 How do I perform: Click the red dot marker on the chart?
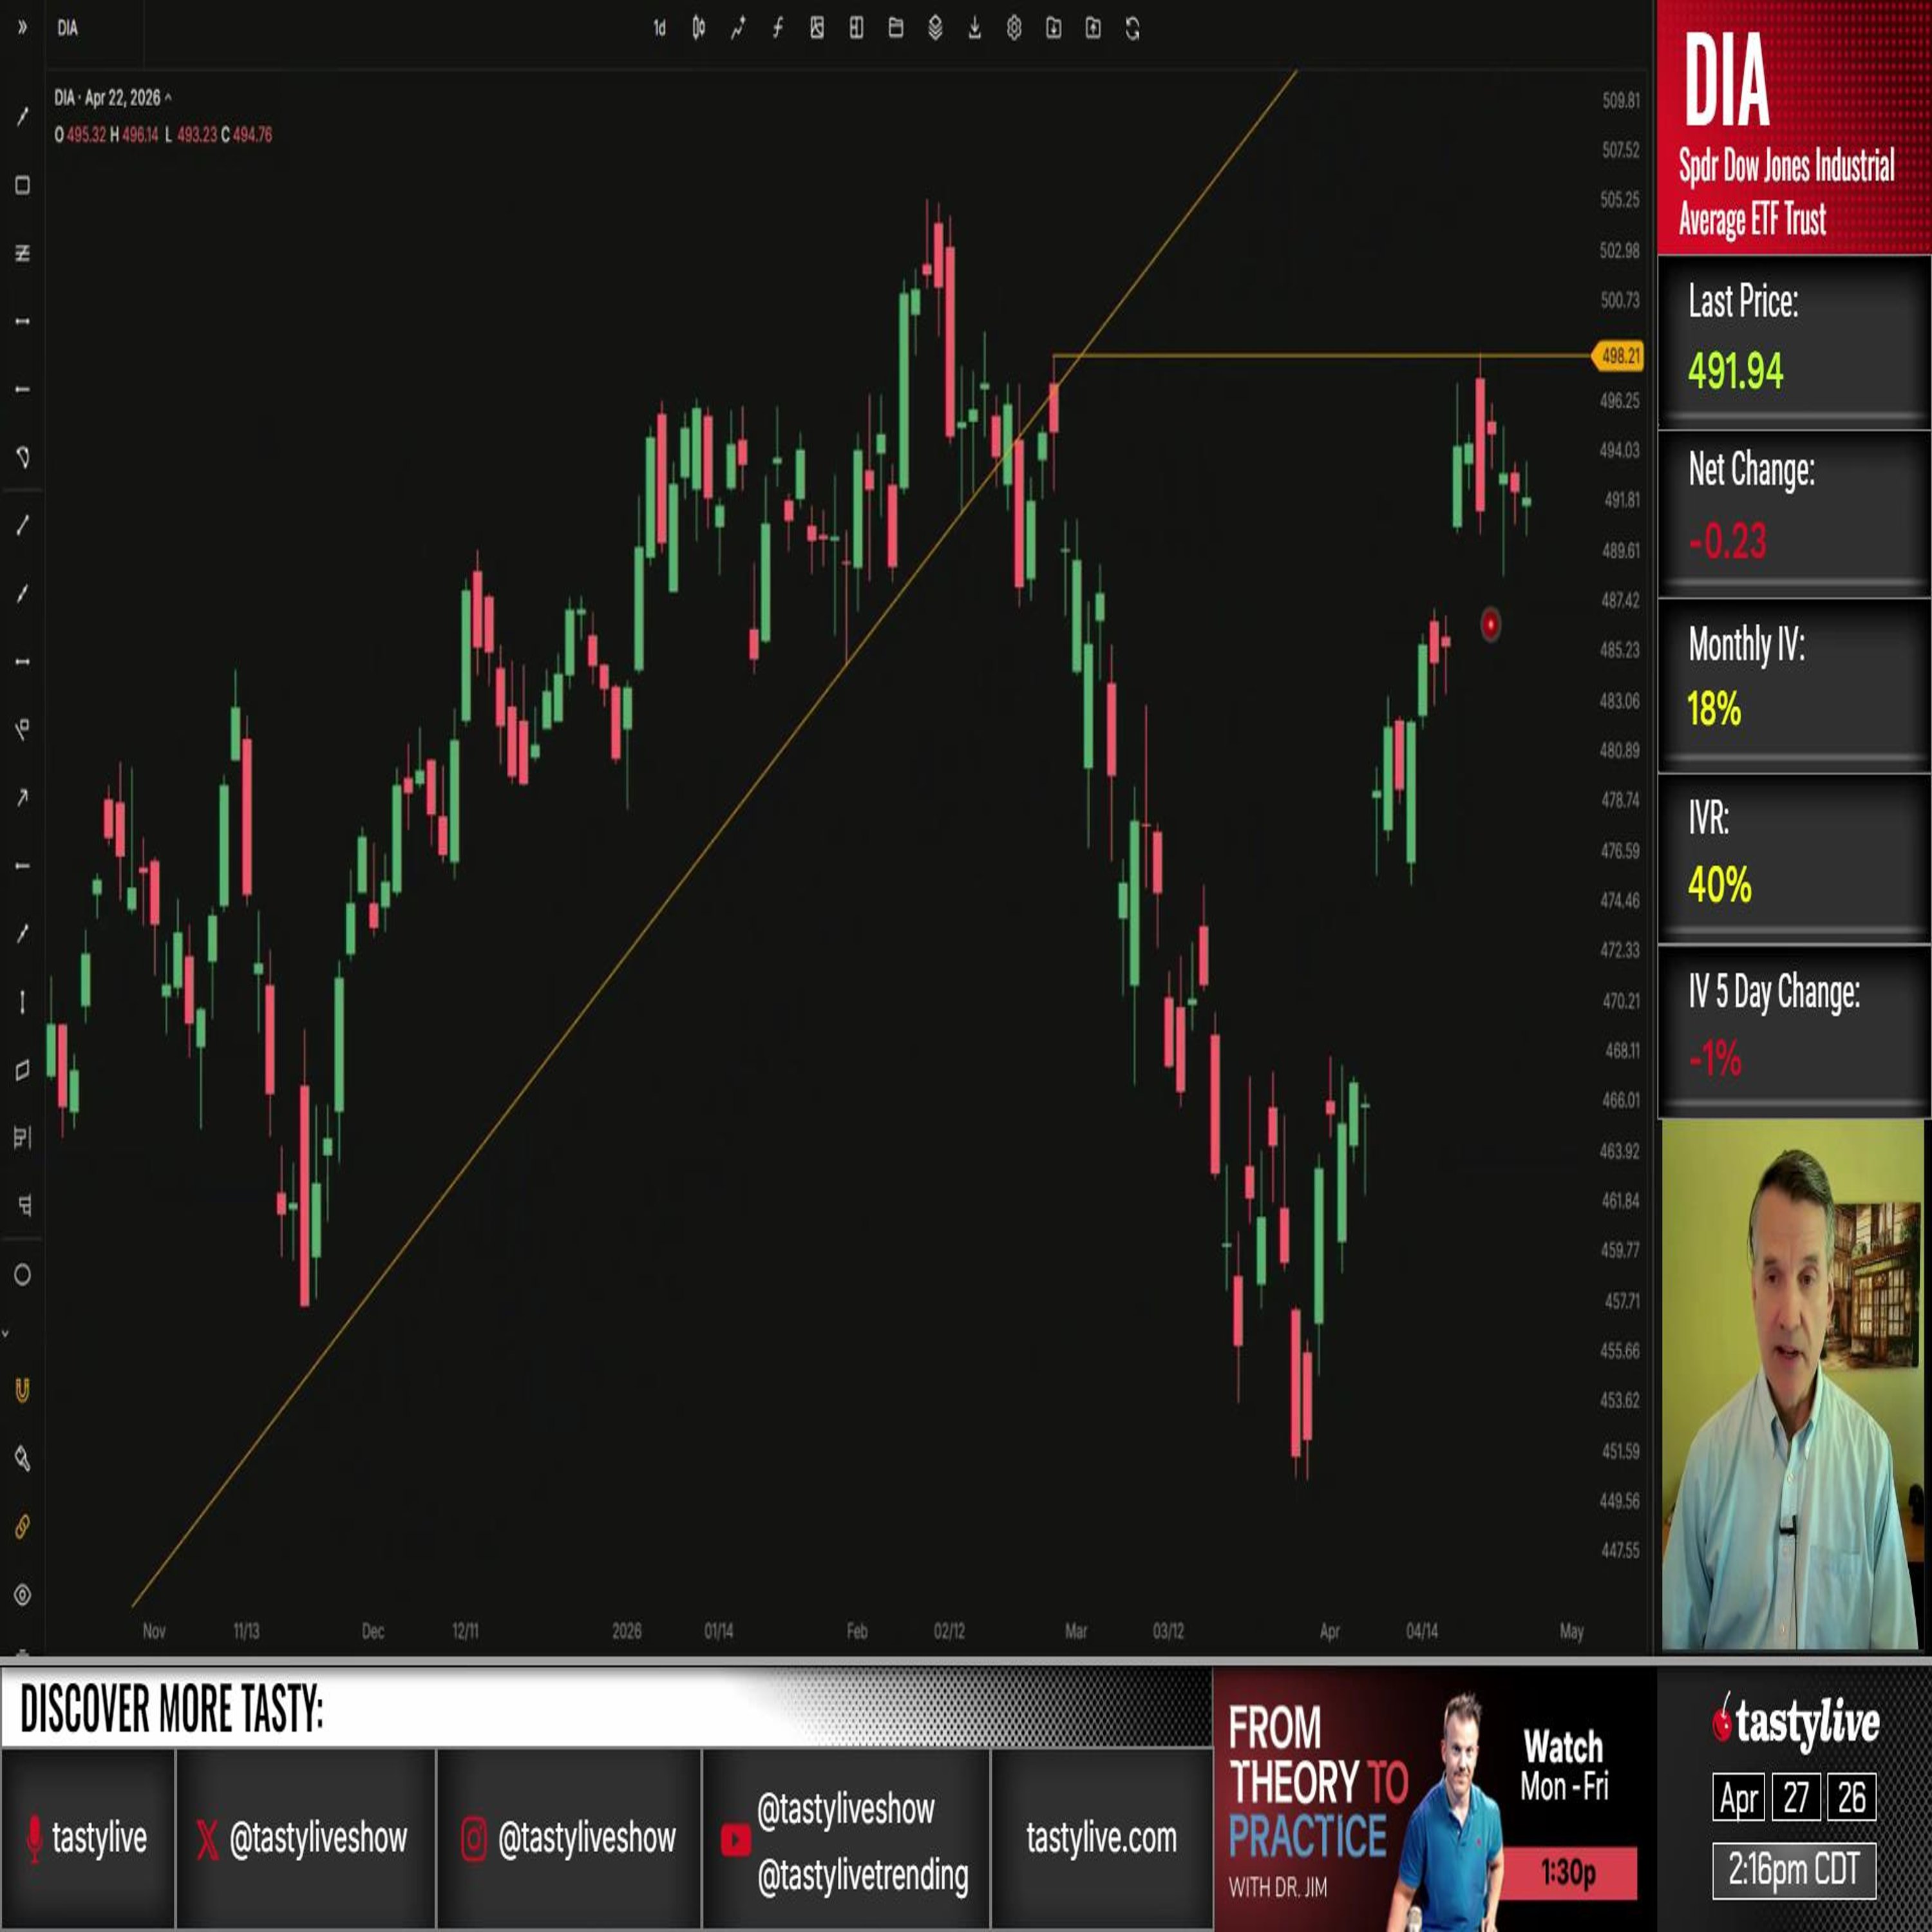(1490, 625)
